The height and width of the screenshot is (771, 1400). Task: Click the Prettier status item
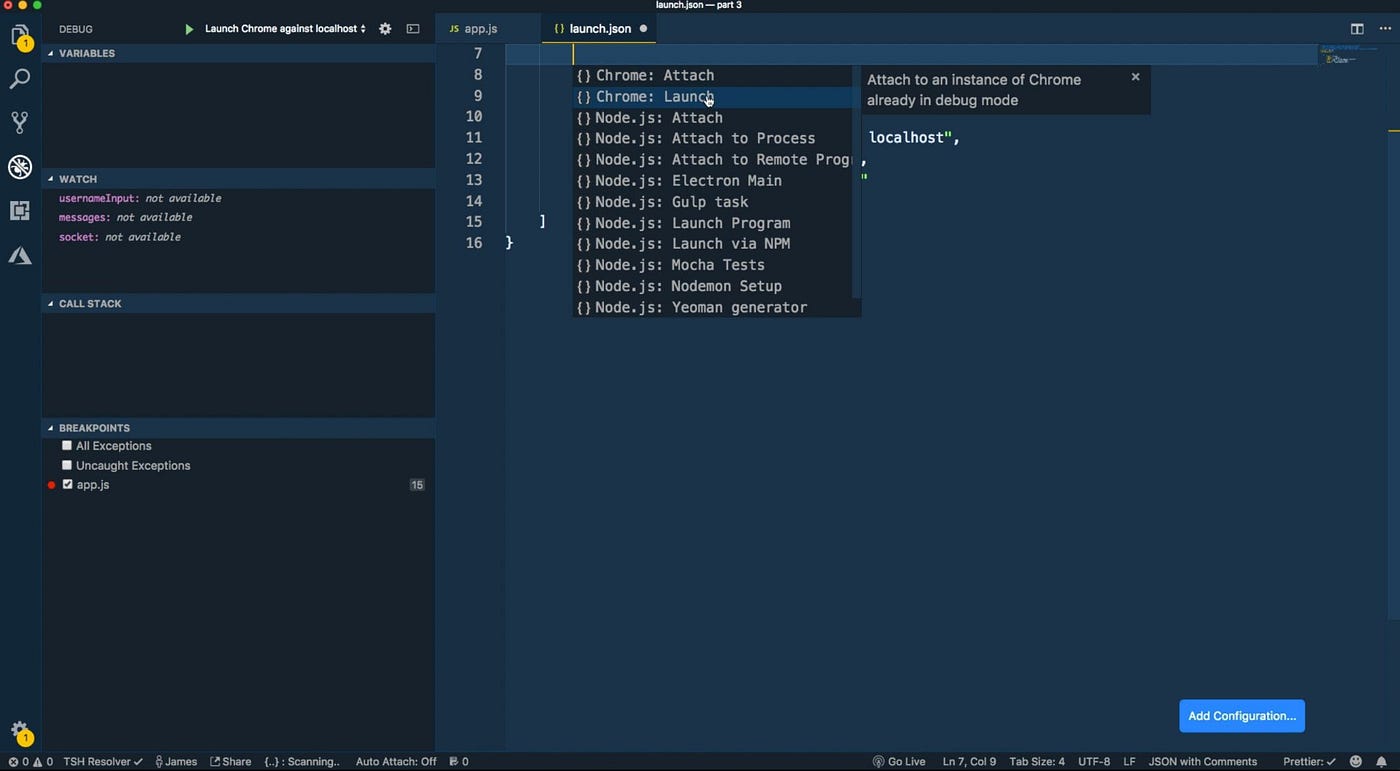point(1310,762)
